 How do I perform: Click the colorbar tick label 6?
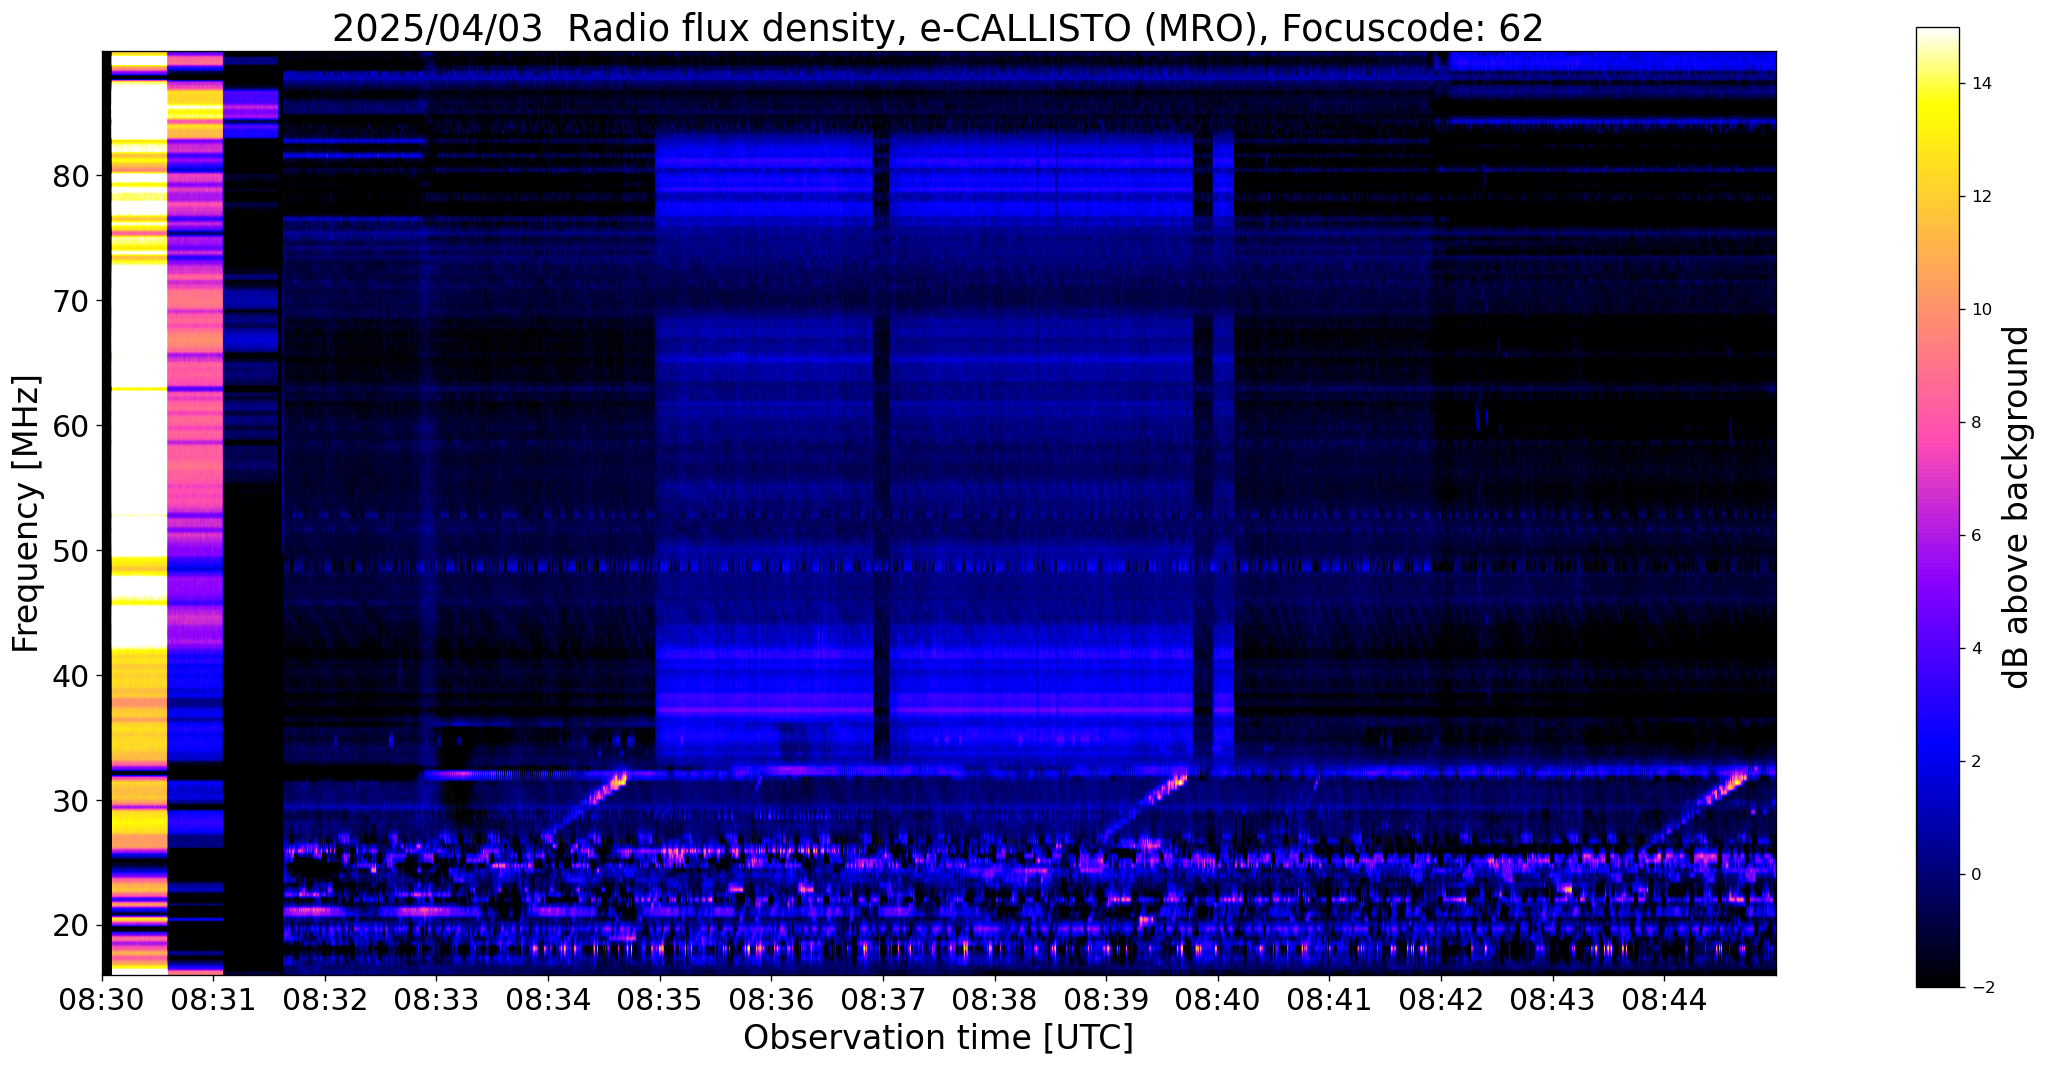pyautogui.click(x=1975, y=536)
